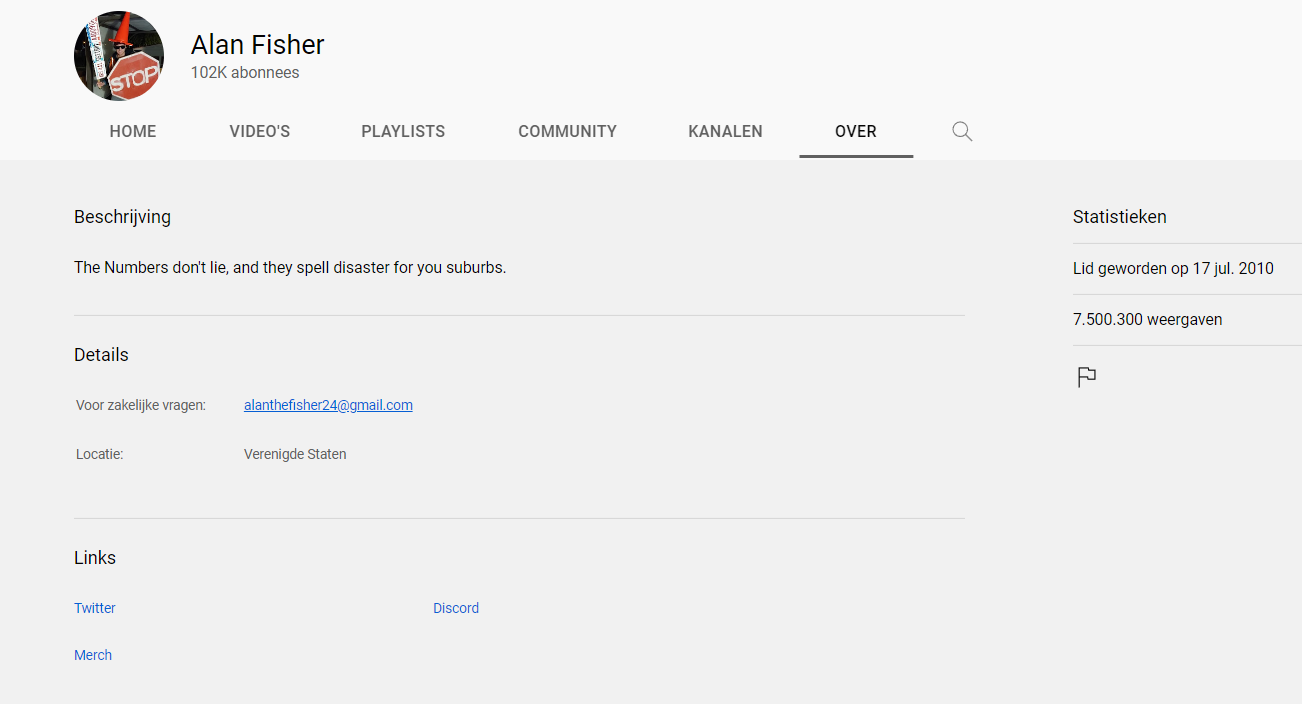Image resolution: width=1302 pixels, height=704 pixels.
Task: Open Alan Fisher channel avatar
Action: (x=119, y=56)
